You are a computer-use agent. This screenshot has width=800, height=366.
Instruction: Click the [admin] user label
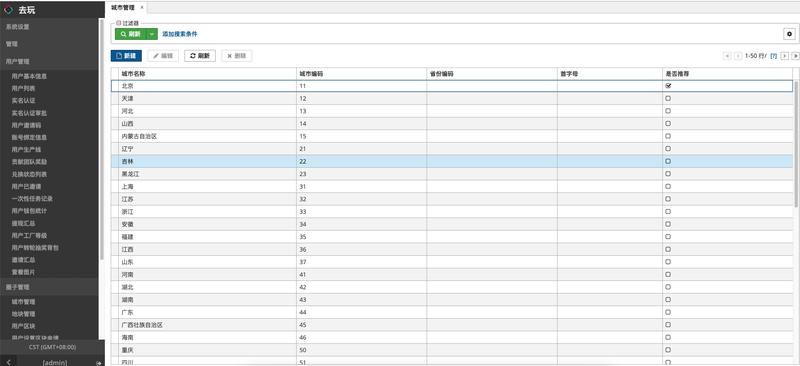tap(54, 362)
